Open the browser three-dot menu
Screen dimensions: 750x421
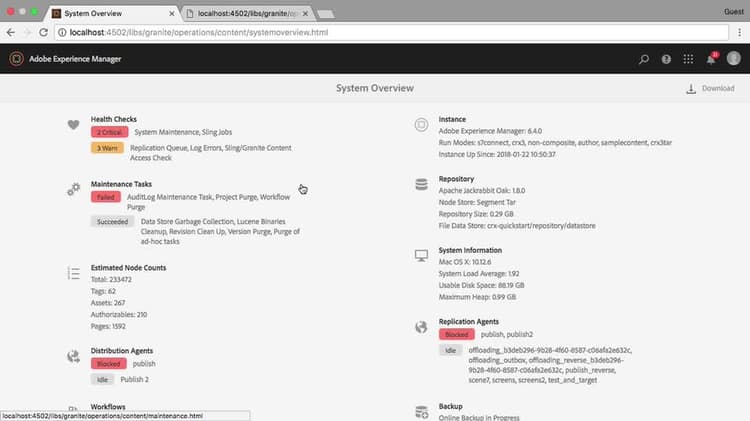click(x=739, y=33)
